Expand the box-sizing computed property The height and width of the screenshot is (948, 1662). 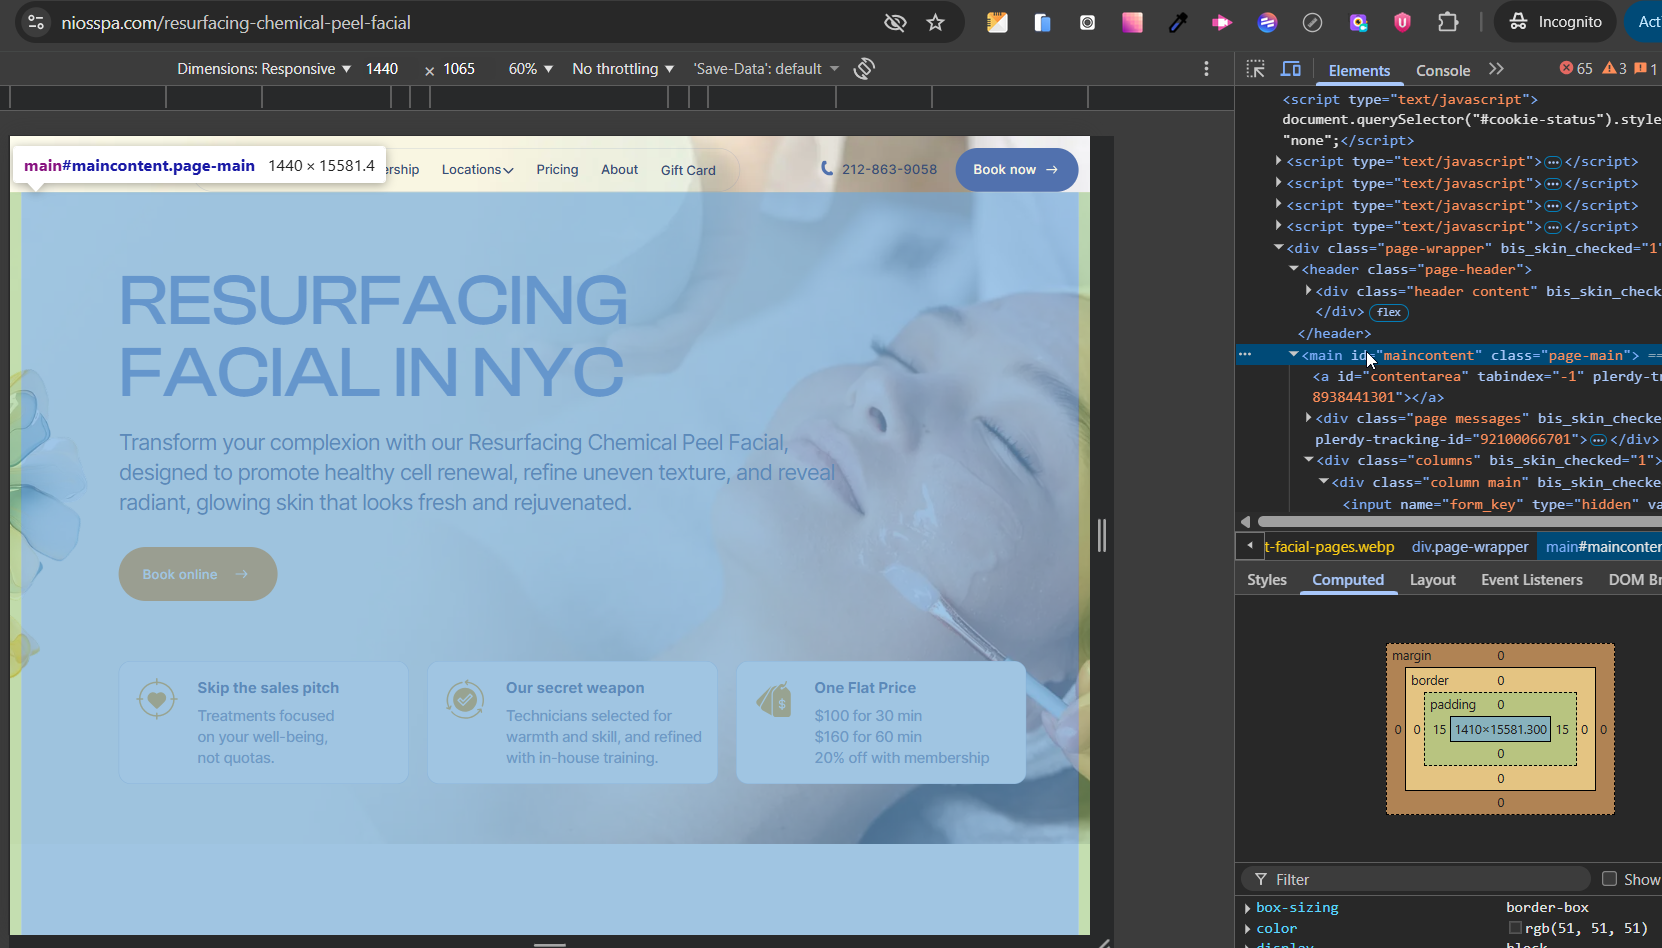pyautogui.click(x=1247, y=908)
